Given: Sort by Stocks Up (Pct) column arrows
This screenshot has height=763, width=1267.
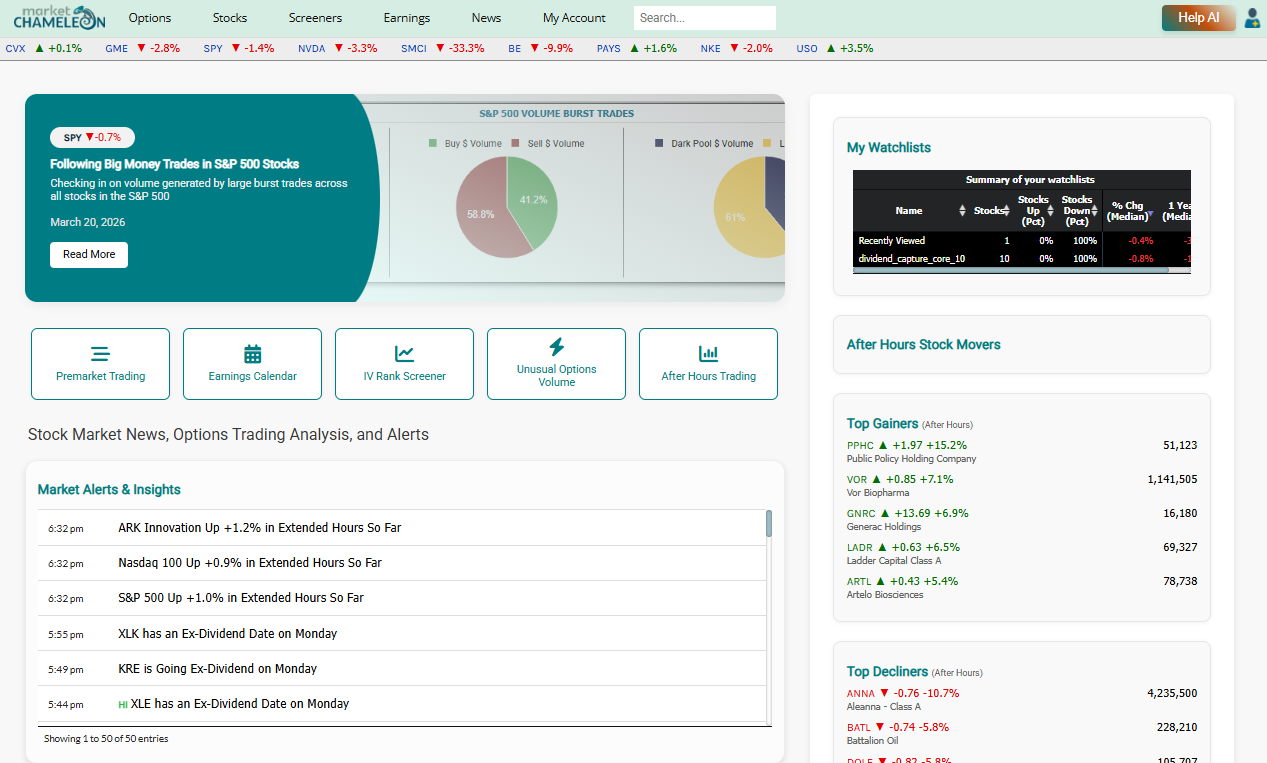Looking at the screenshot, I should [1051, 211].
